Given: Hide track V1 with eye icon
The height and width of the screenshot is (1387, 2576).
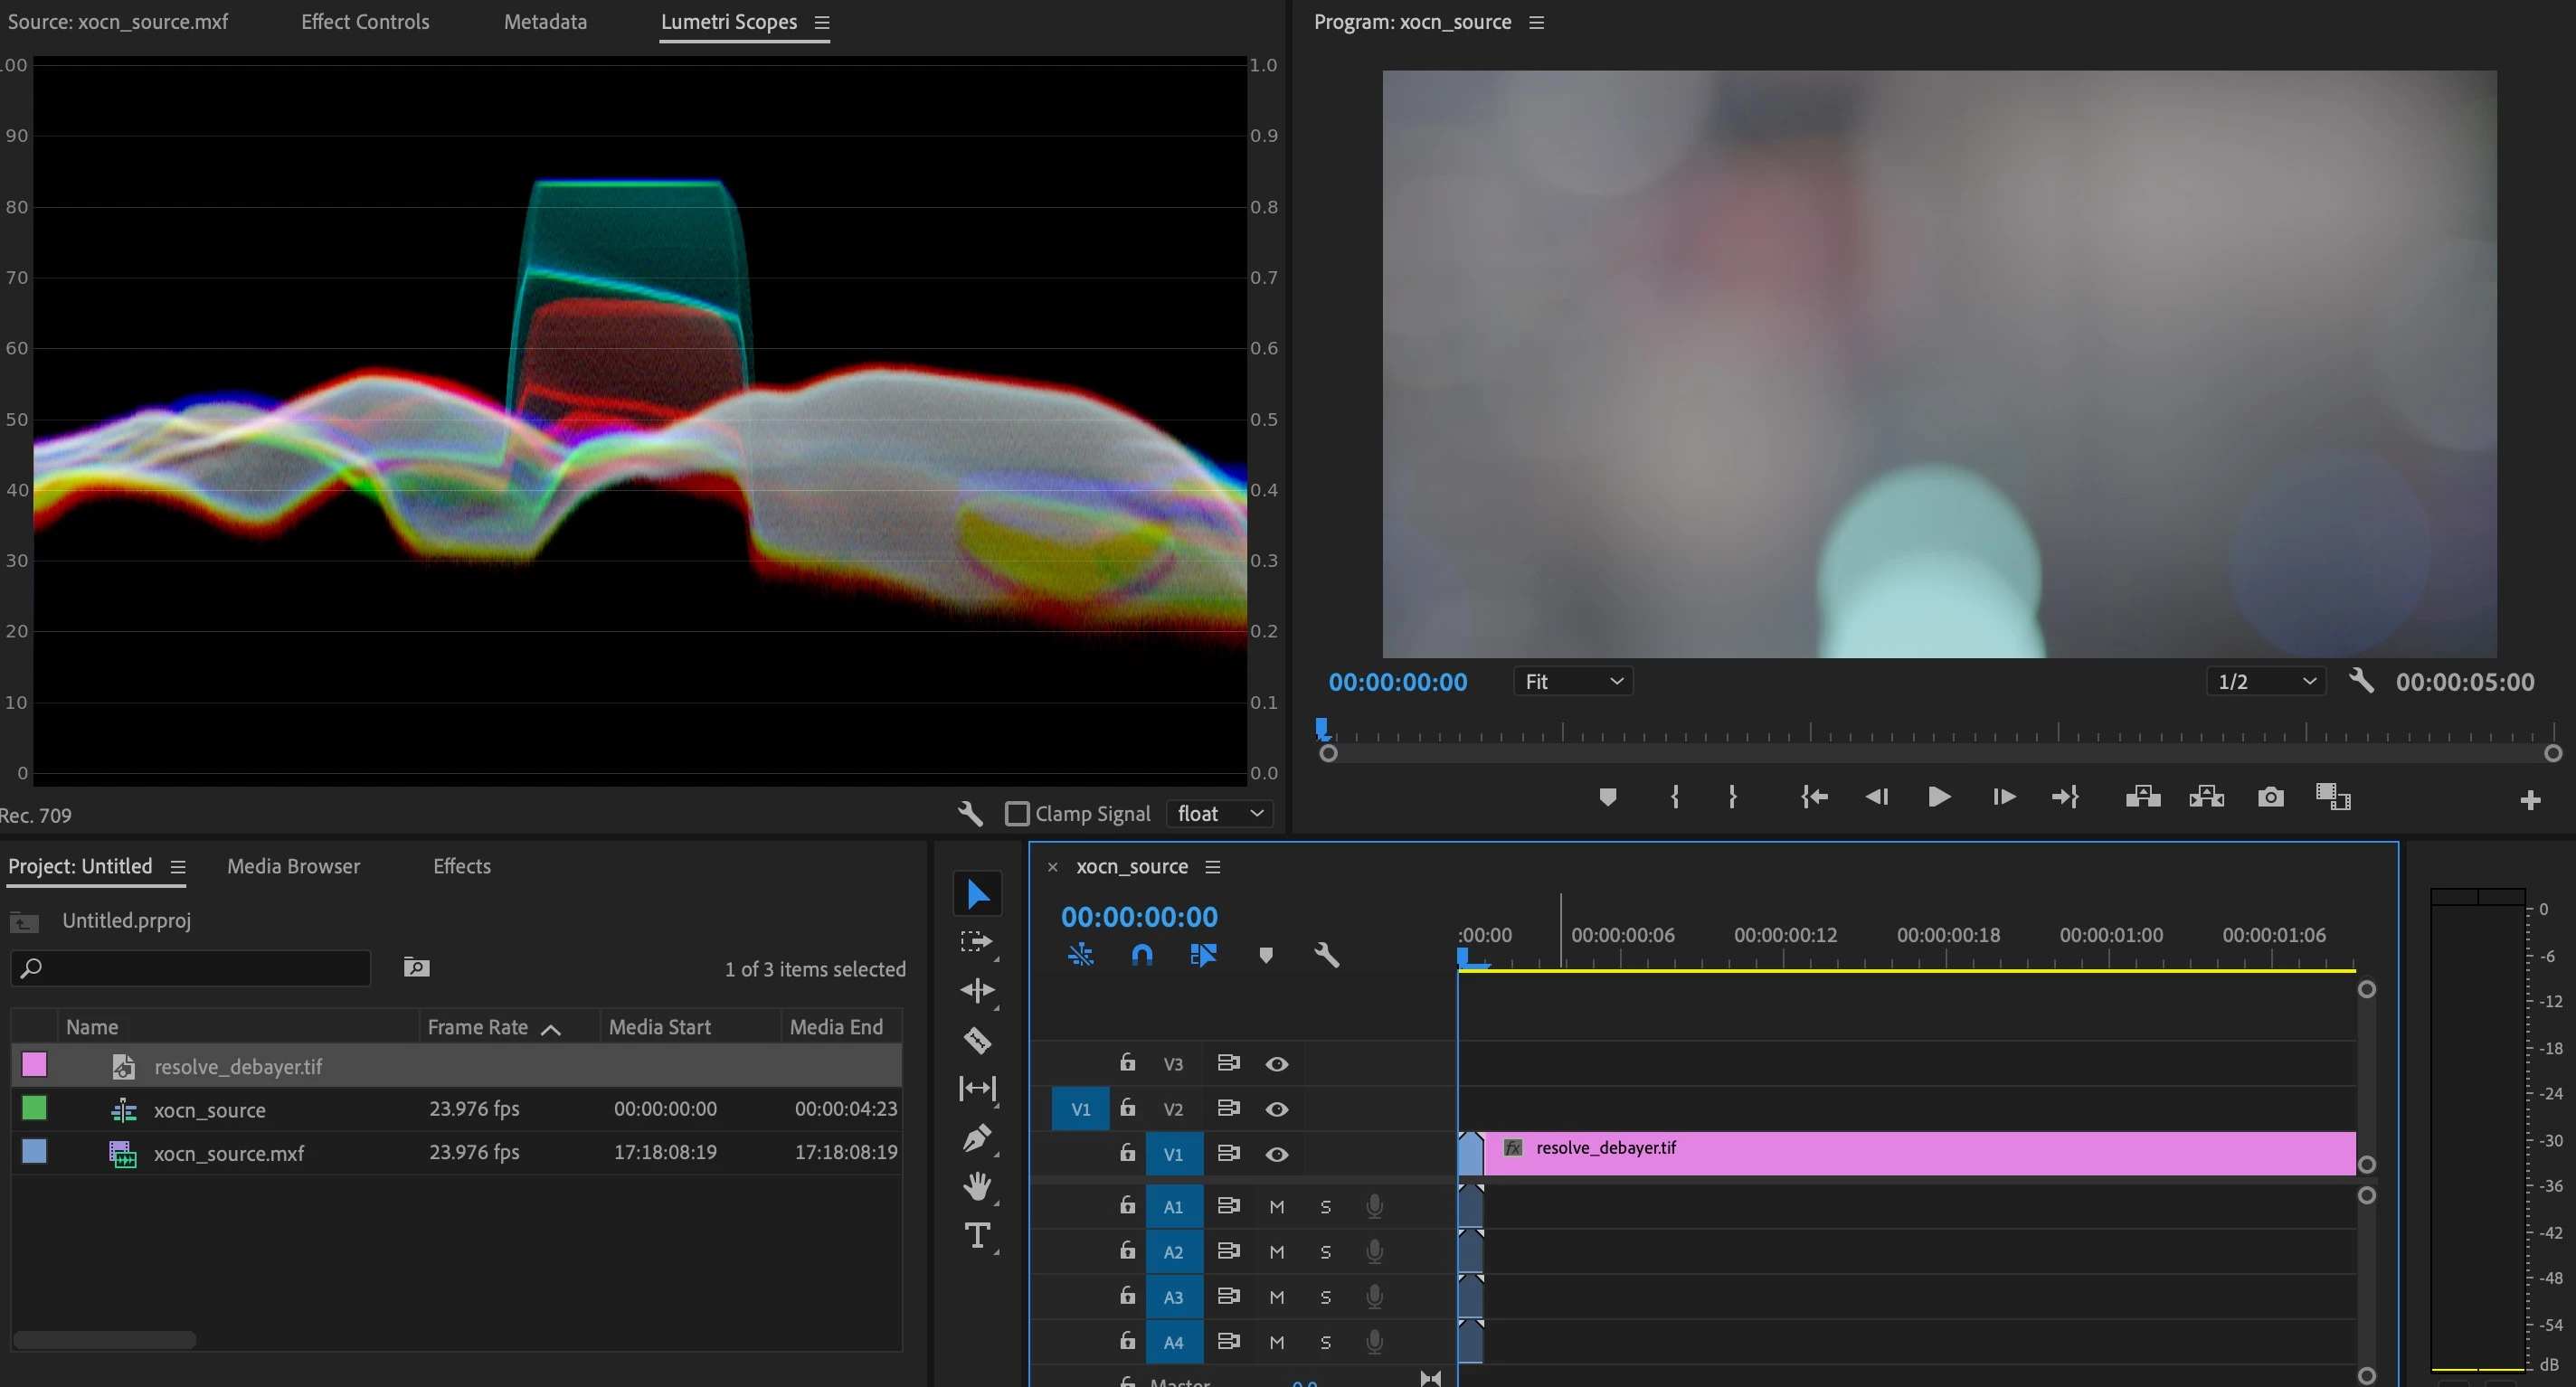Looking at the screenshot, I should click(1276, 1154).
